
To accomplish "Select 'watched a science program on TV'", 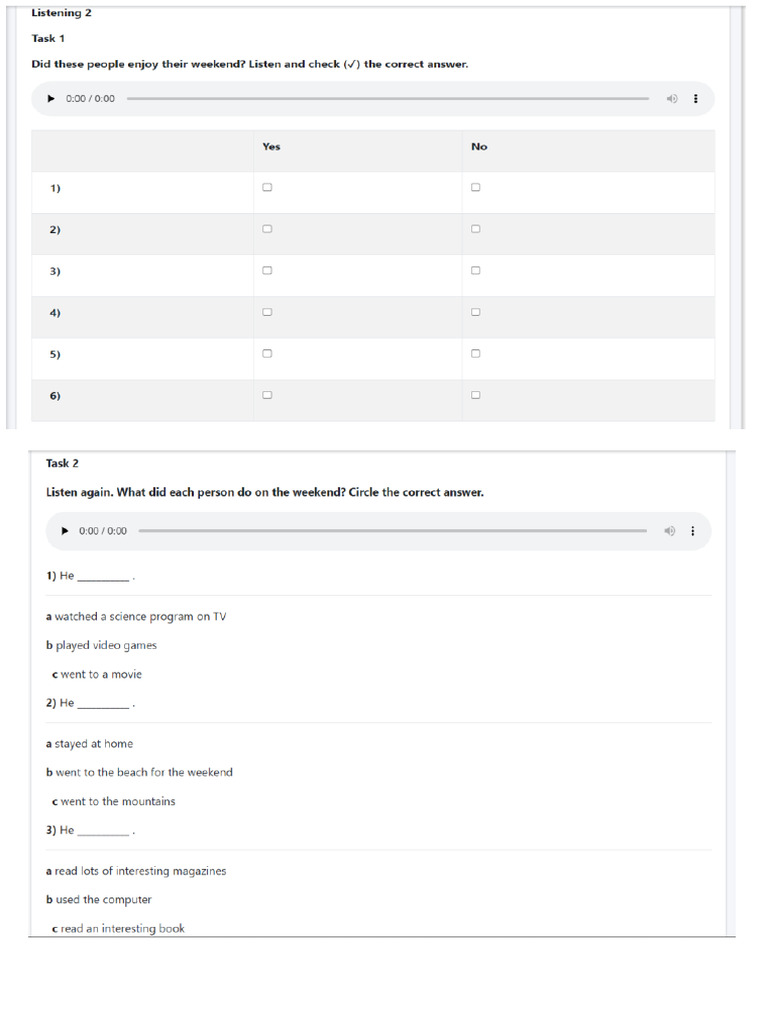I will coord(136,617).
